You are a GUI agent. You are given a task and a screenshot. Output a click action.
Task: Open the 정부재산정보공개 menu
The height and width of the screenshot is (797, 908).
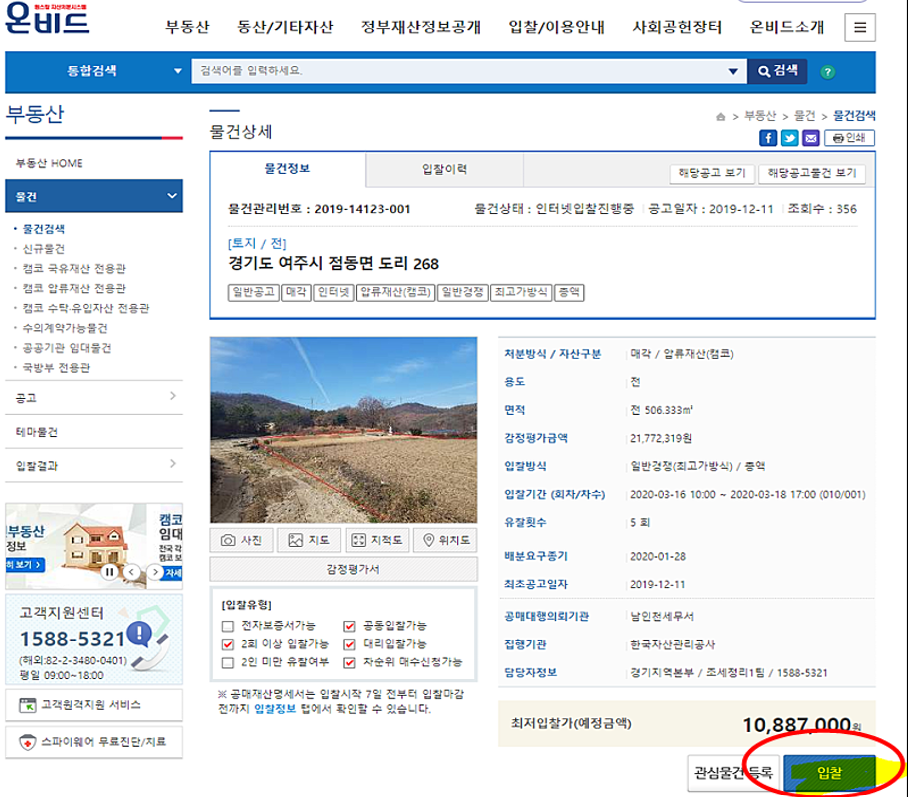click(x=418, y=27)
